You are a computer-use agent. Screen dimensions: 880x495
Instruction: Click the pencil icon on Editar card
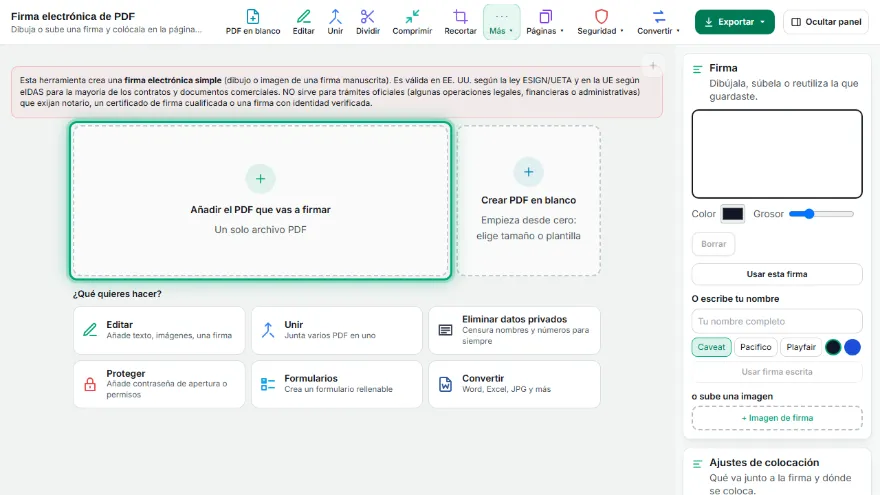[x=90, y=329]
